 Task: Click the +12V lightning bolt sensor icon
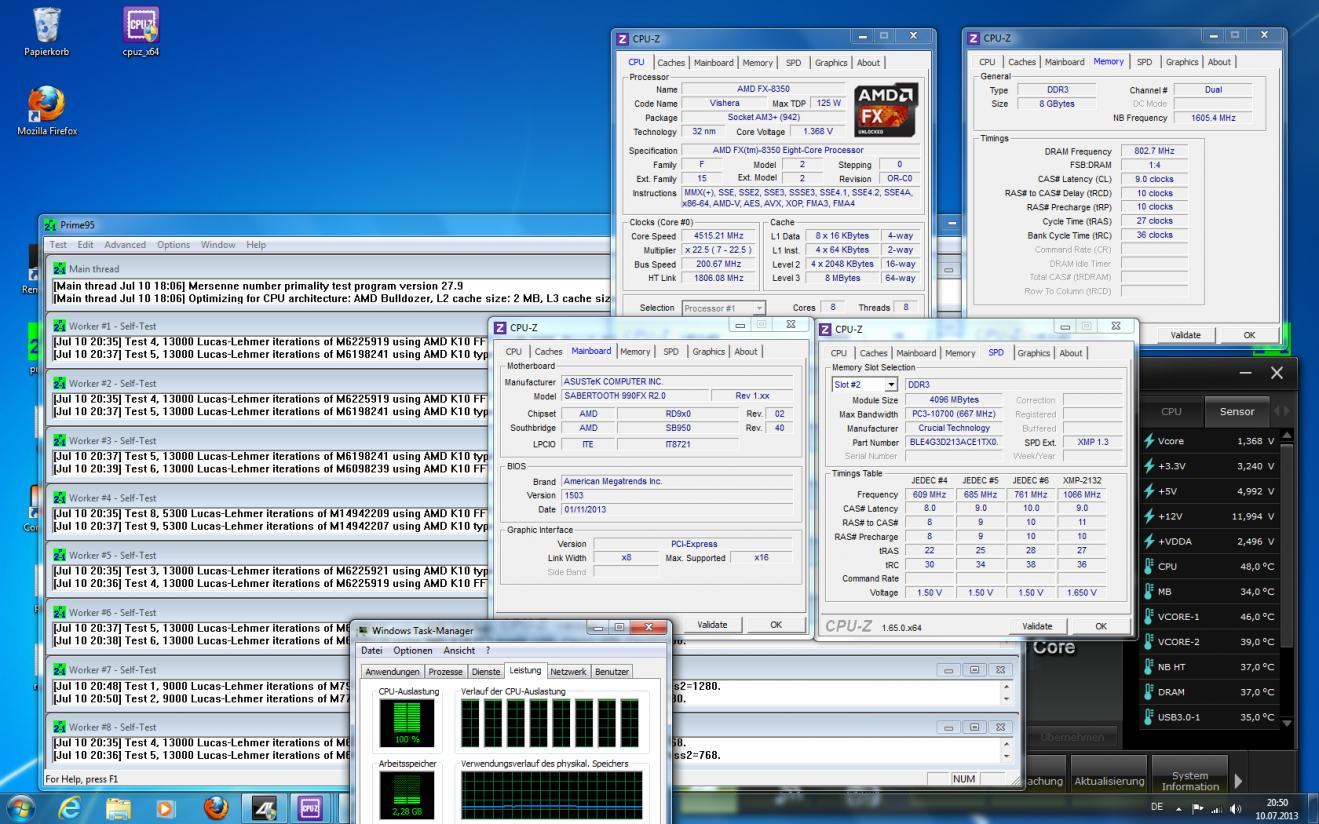click(1149, 516)
